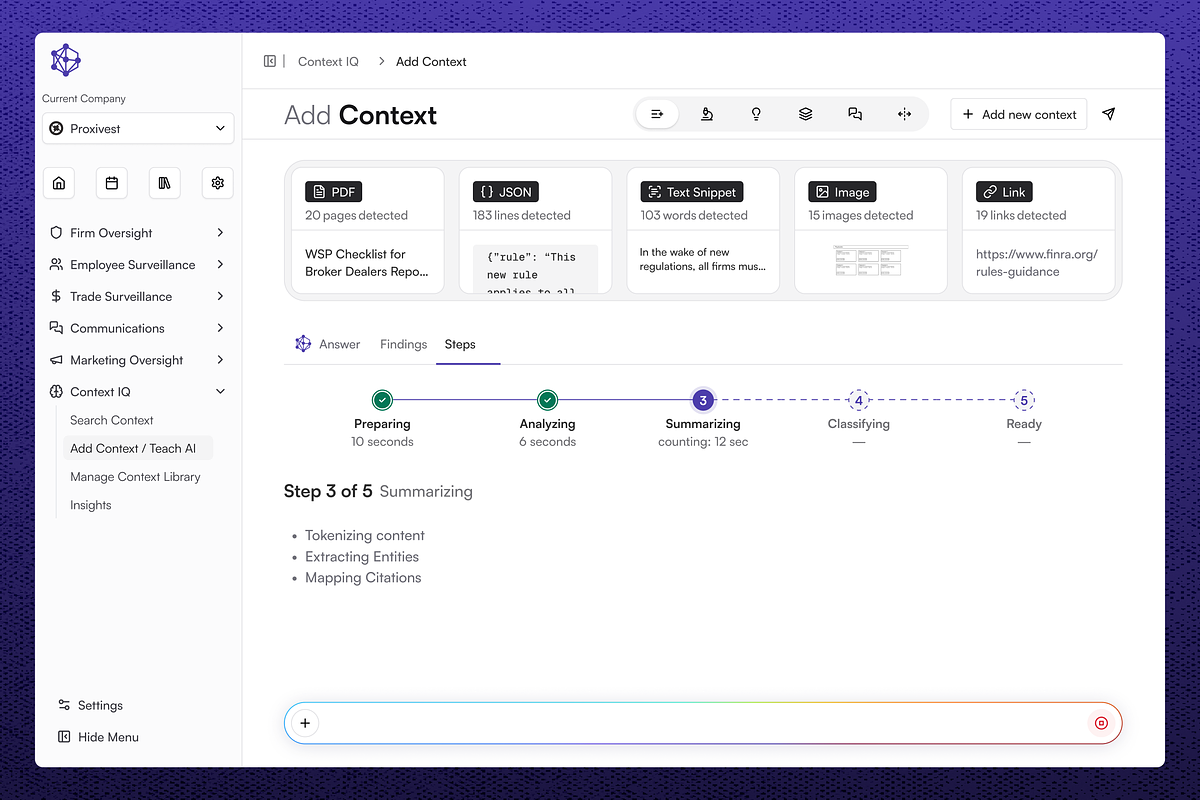The height and width of the screenshot is (800, 1200).
Task: Open the calendar icon in the sidebar
Action: point(111,183)
